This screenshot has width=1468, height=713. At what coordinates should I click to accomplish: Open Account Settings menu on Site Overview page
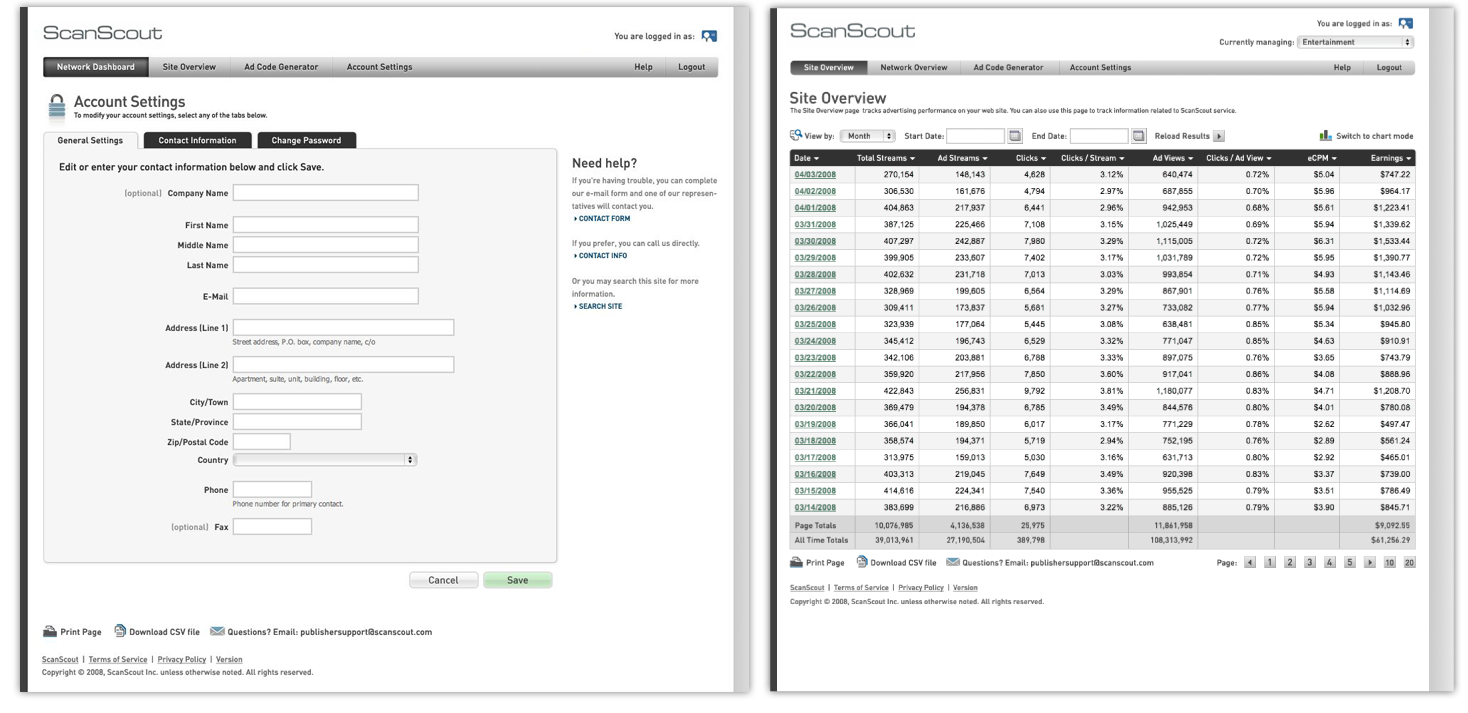[1100, 68]
